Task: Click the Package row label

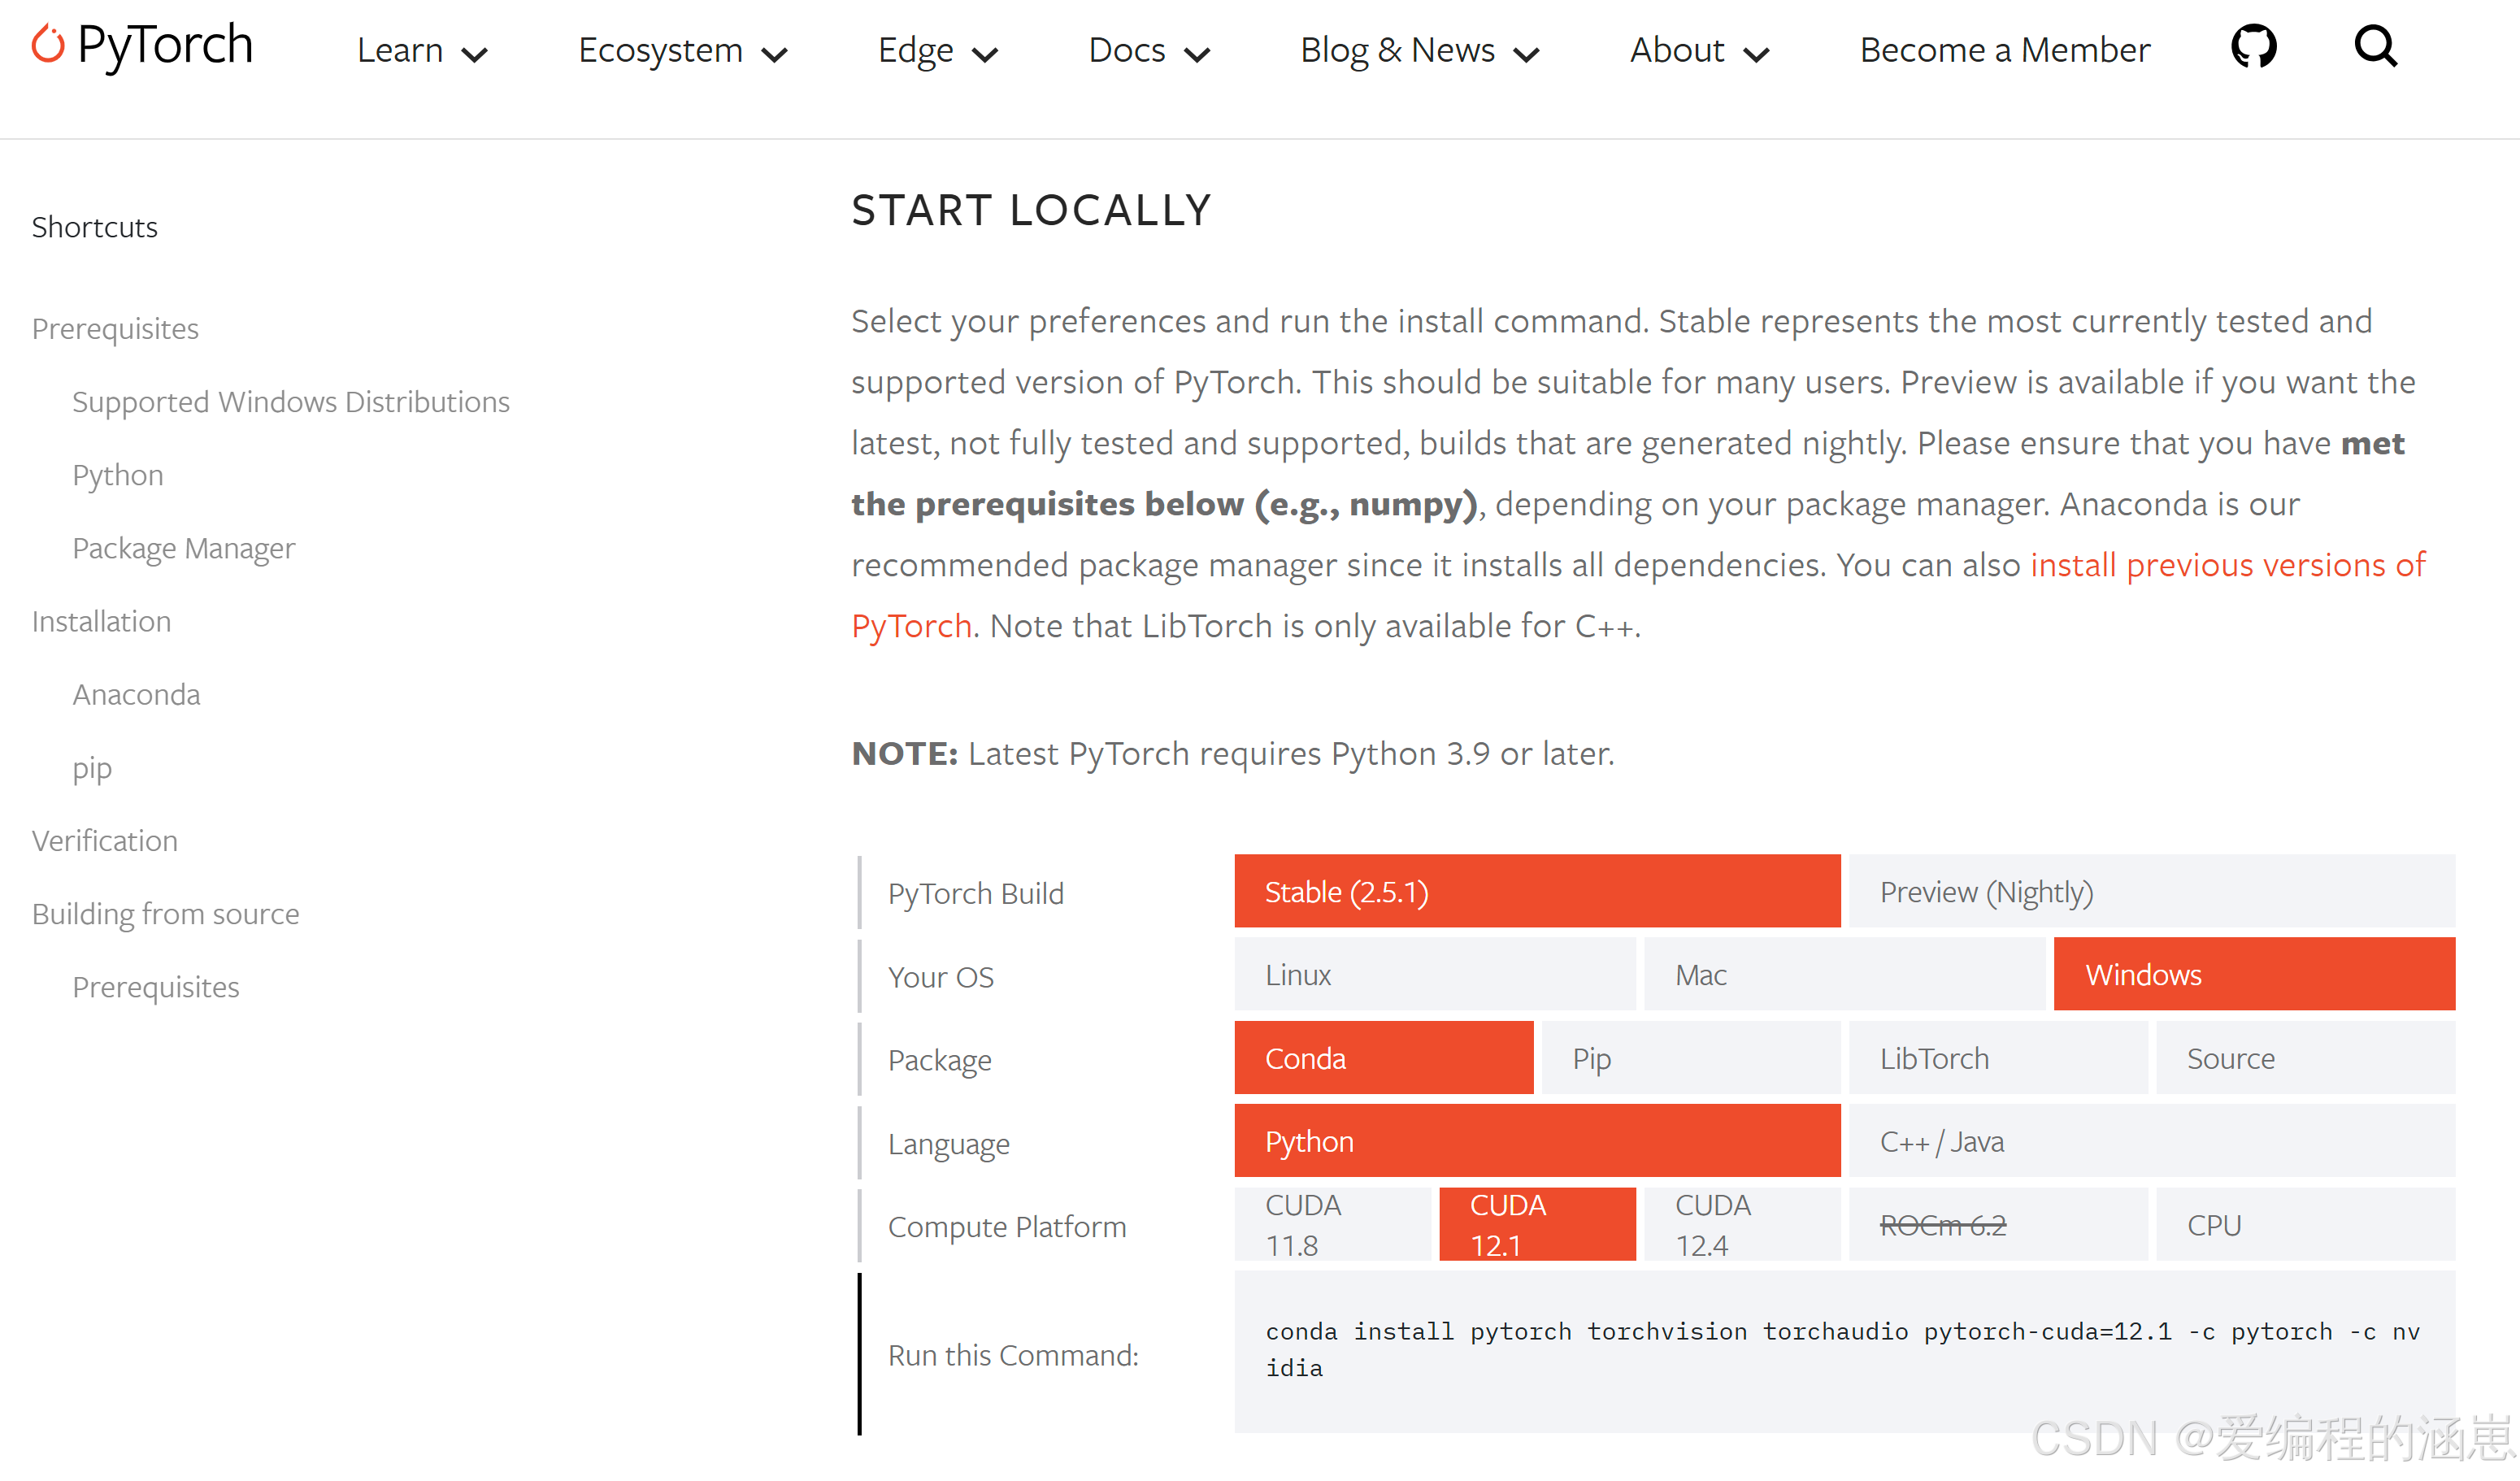Action: [x=940, y=1060]
